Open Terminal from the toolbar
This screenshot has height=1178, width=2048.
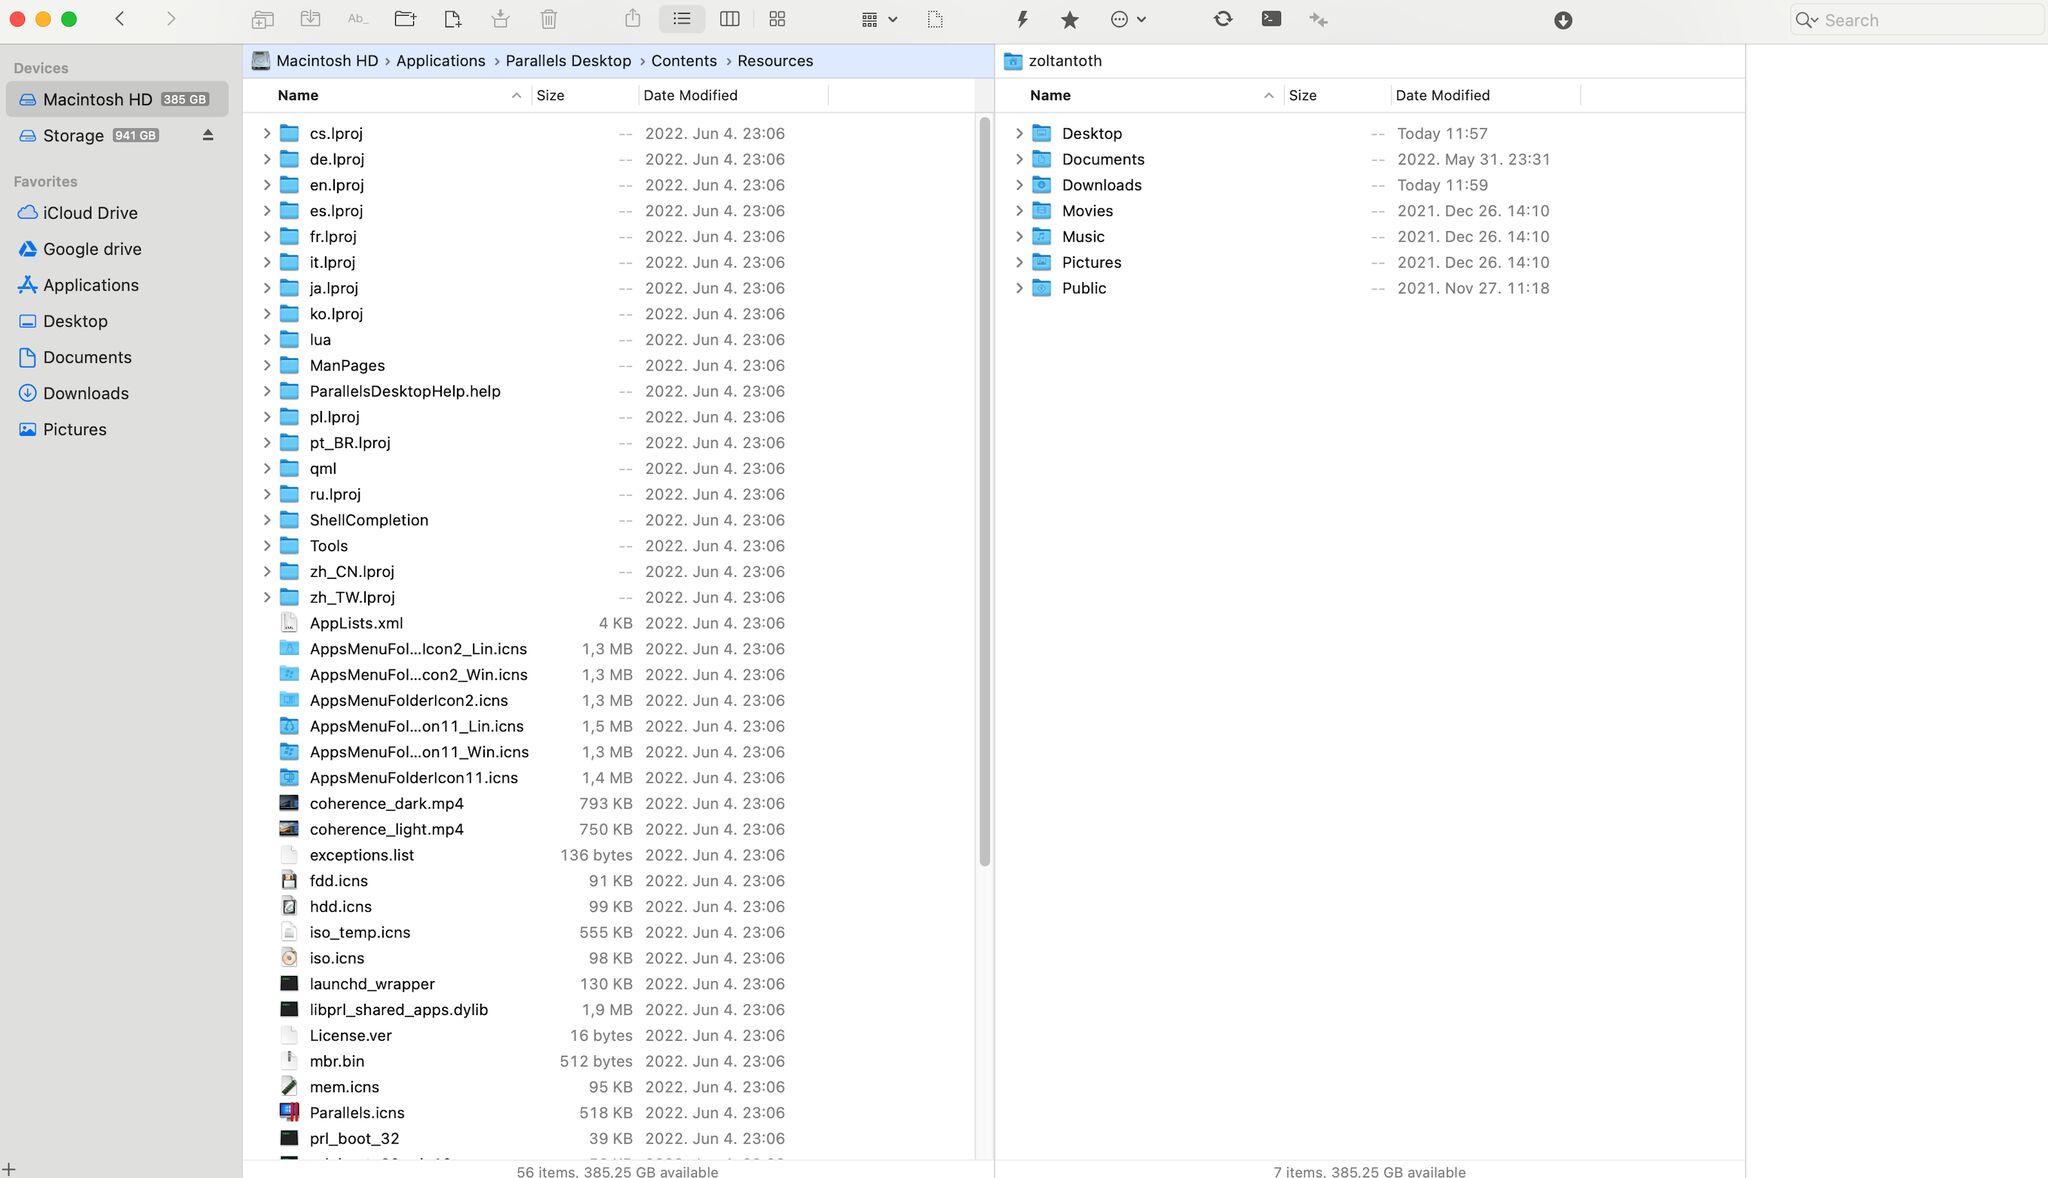point(1271,19)
